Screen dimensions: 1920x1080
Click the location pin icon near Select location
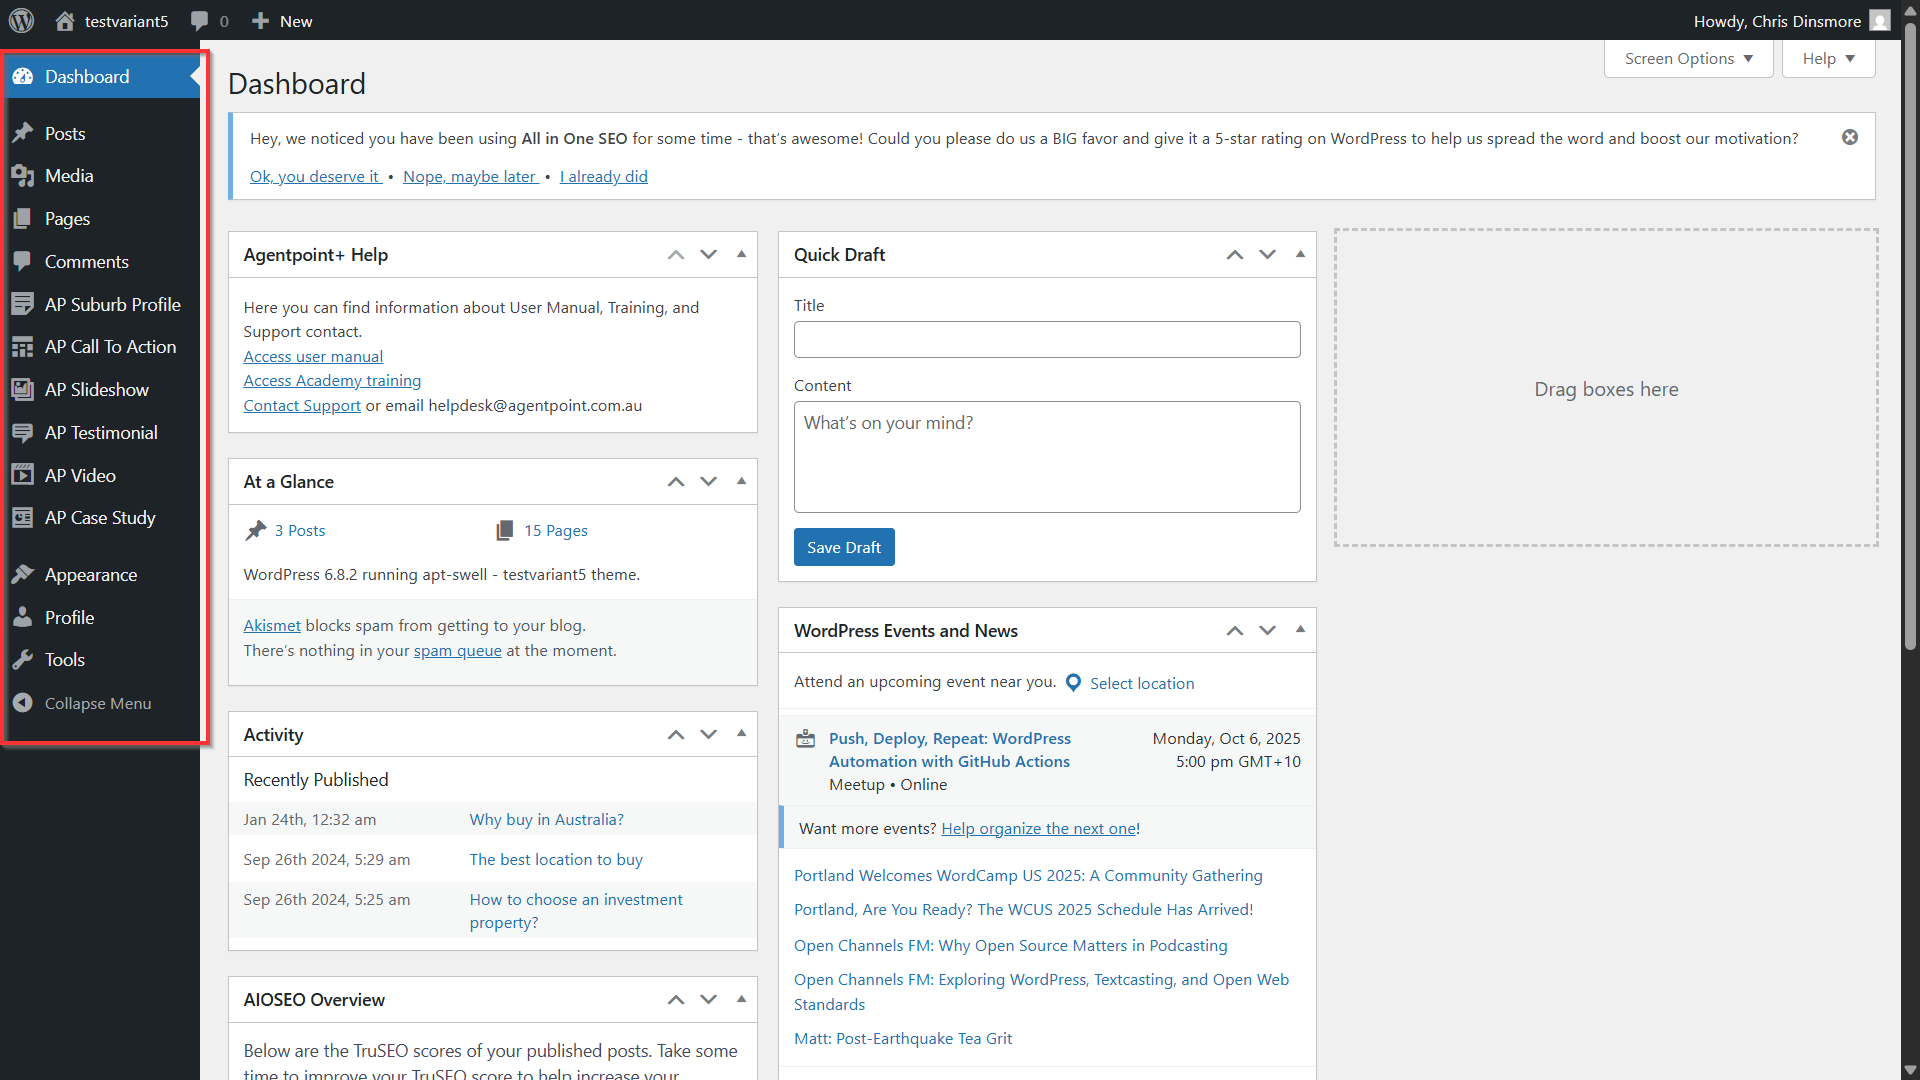coord(1073,683)
